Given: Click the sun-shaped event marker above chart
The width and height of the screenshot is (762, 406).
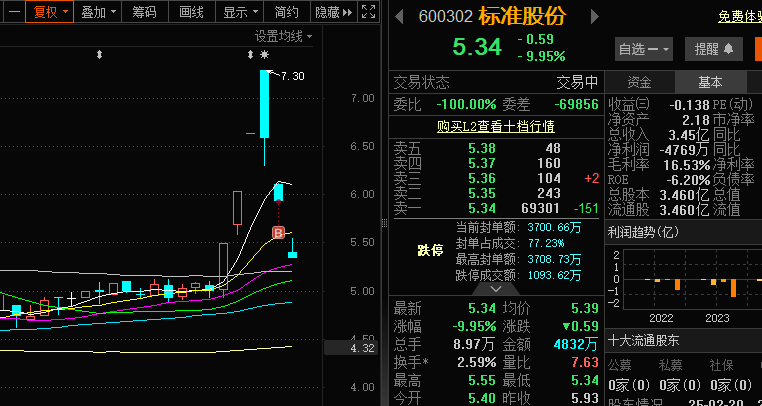Looking at the screenshot, I should (x=264, y=55).
